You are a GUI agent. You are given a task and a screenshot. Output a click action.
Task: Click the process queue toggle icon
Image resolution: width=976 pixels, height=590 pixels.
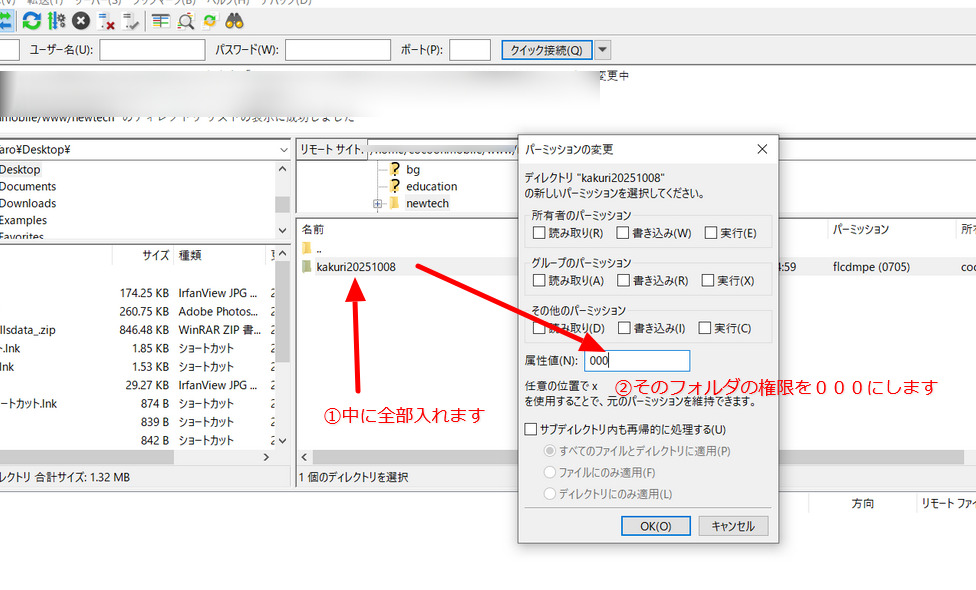56,19
